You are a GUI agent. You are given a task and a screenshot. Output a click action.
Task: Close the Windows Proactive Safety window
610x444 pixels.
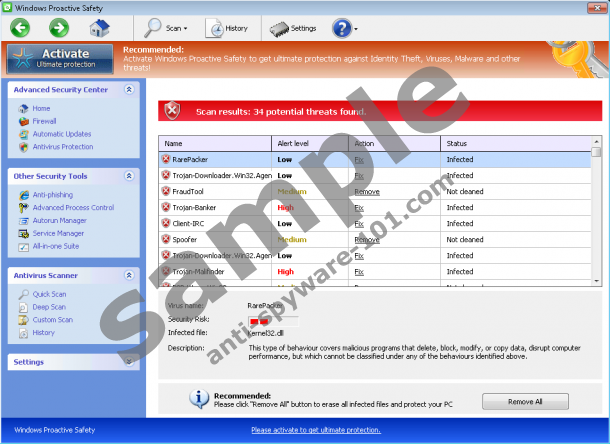pos(597,7)
